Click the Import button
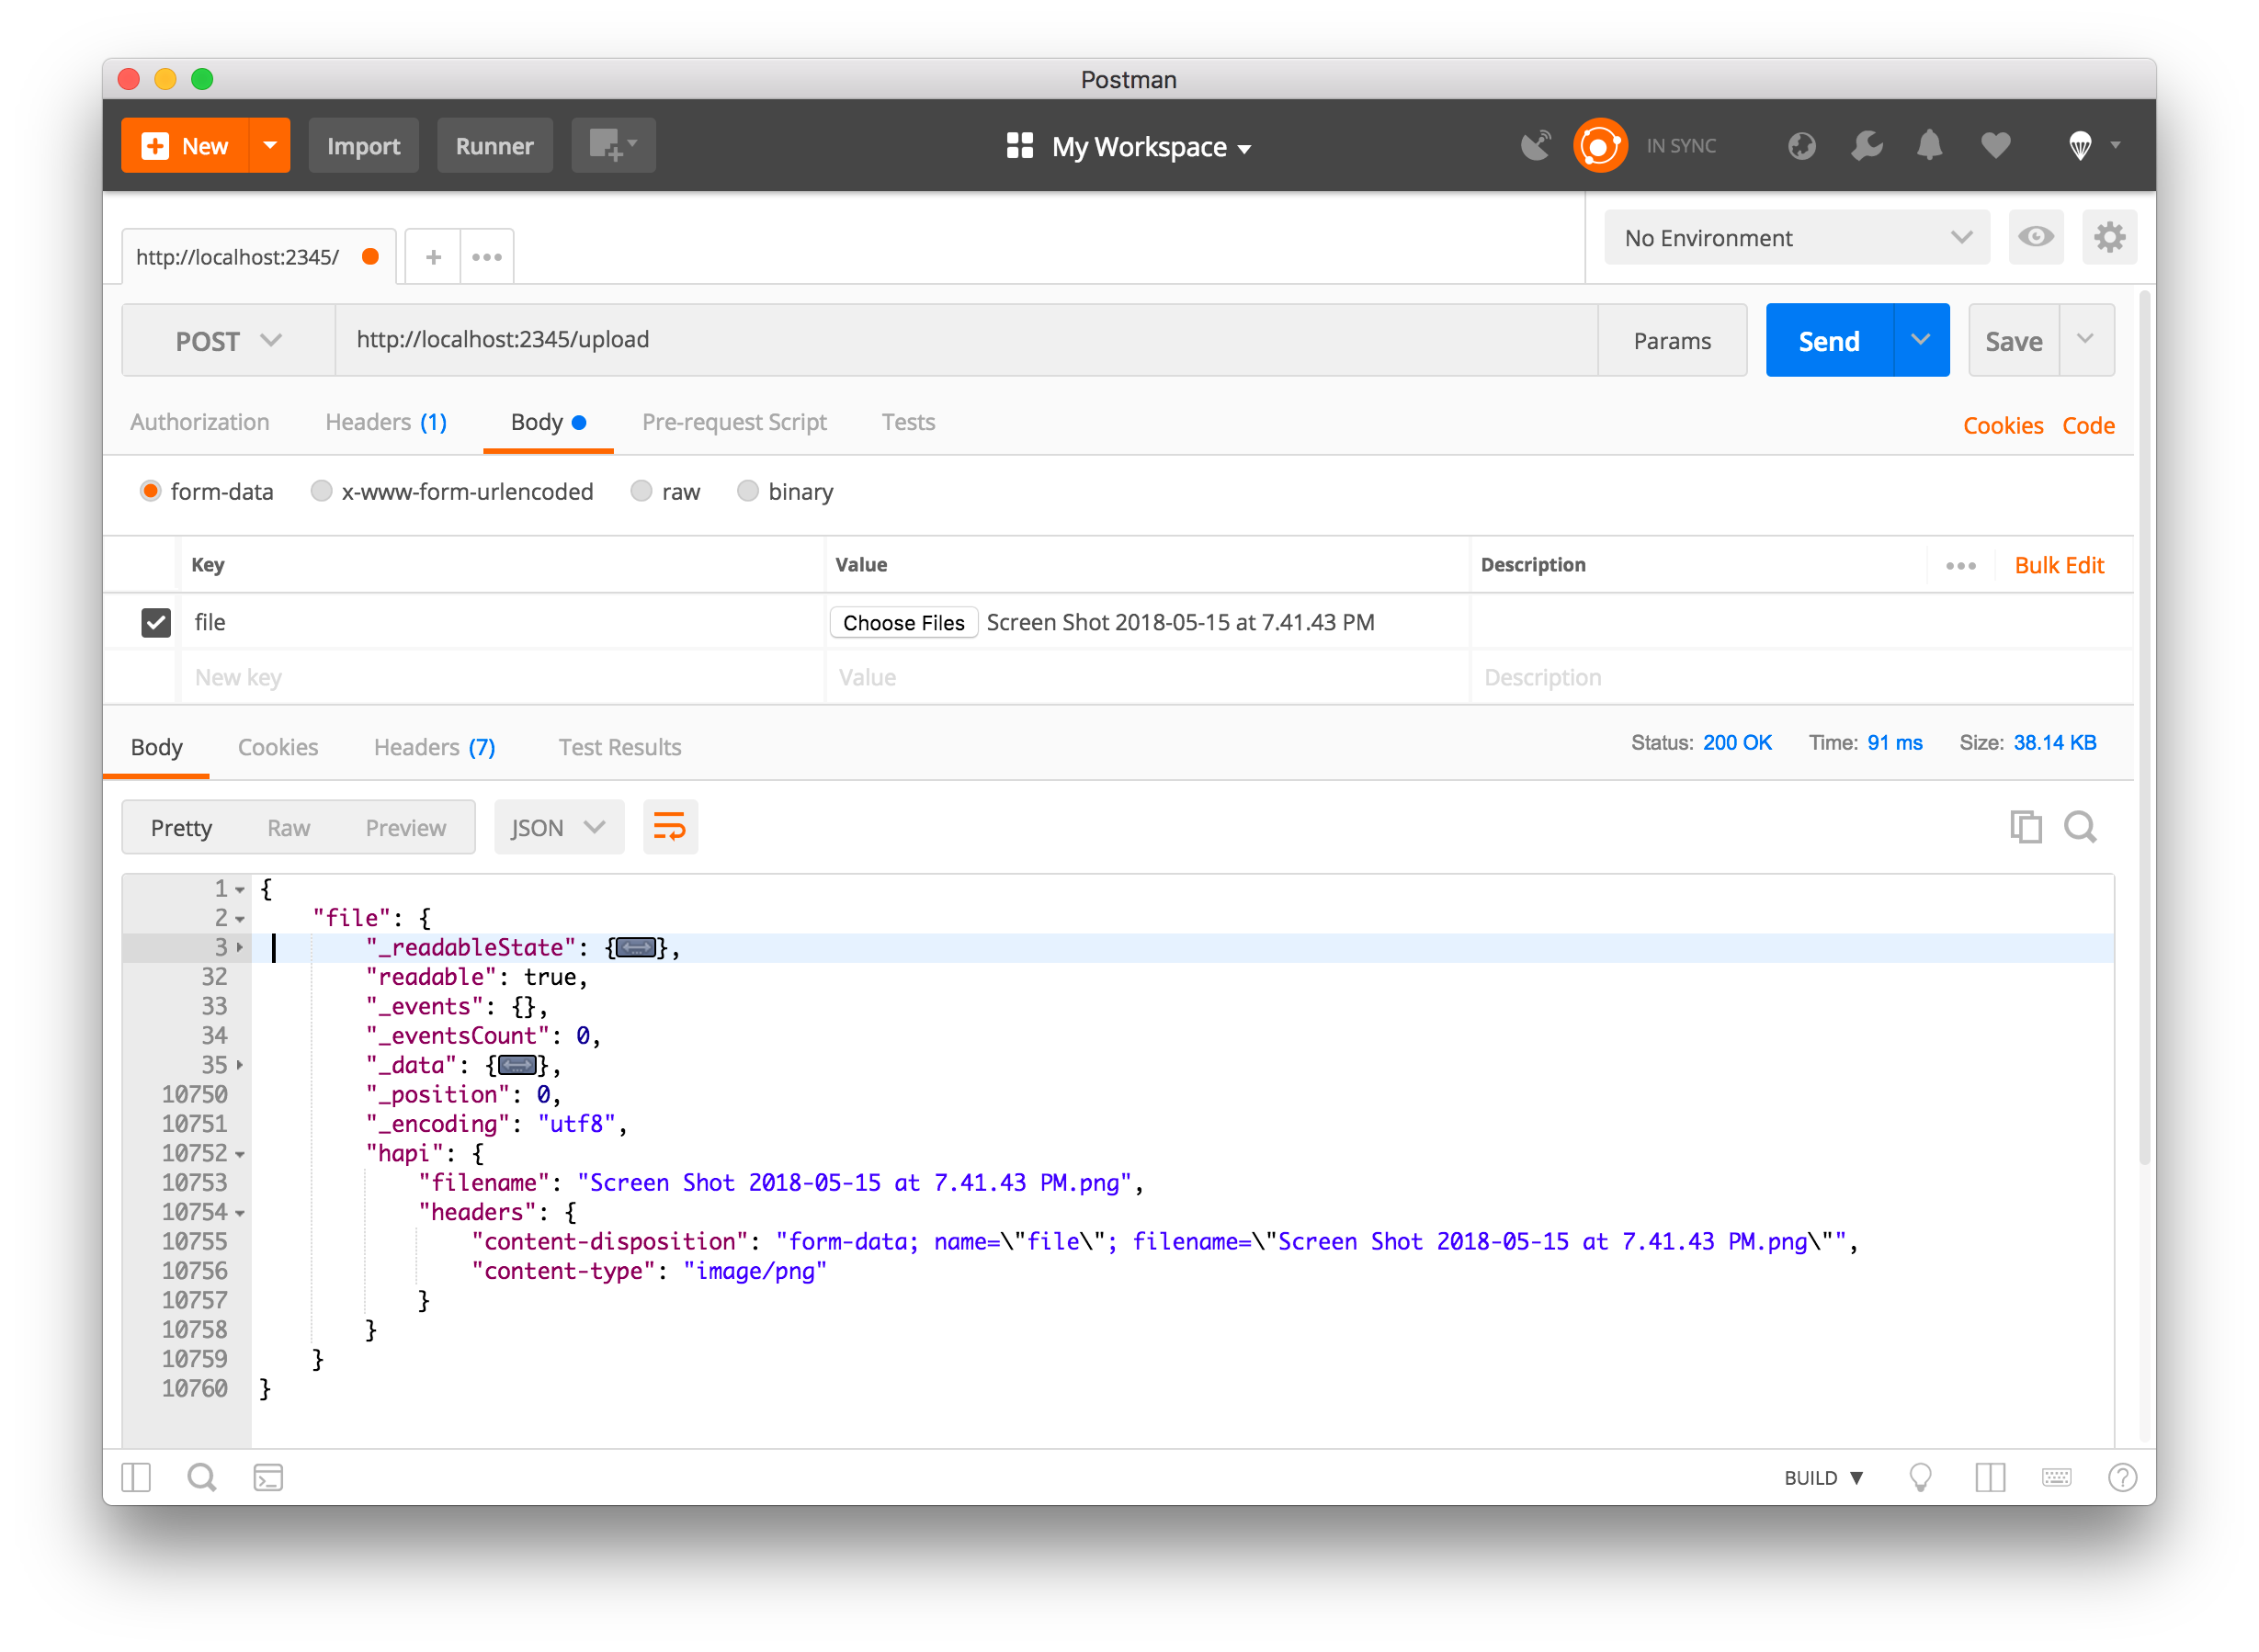This screenshot has width=2259, height=1652. (x=363, y=146)
